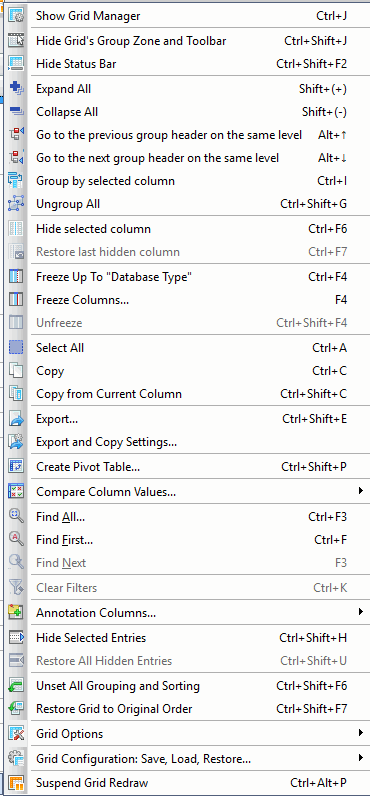
Task: Click the Suspend Grid Redraw icon
Action: [x=16, y=783]
